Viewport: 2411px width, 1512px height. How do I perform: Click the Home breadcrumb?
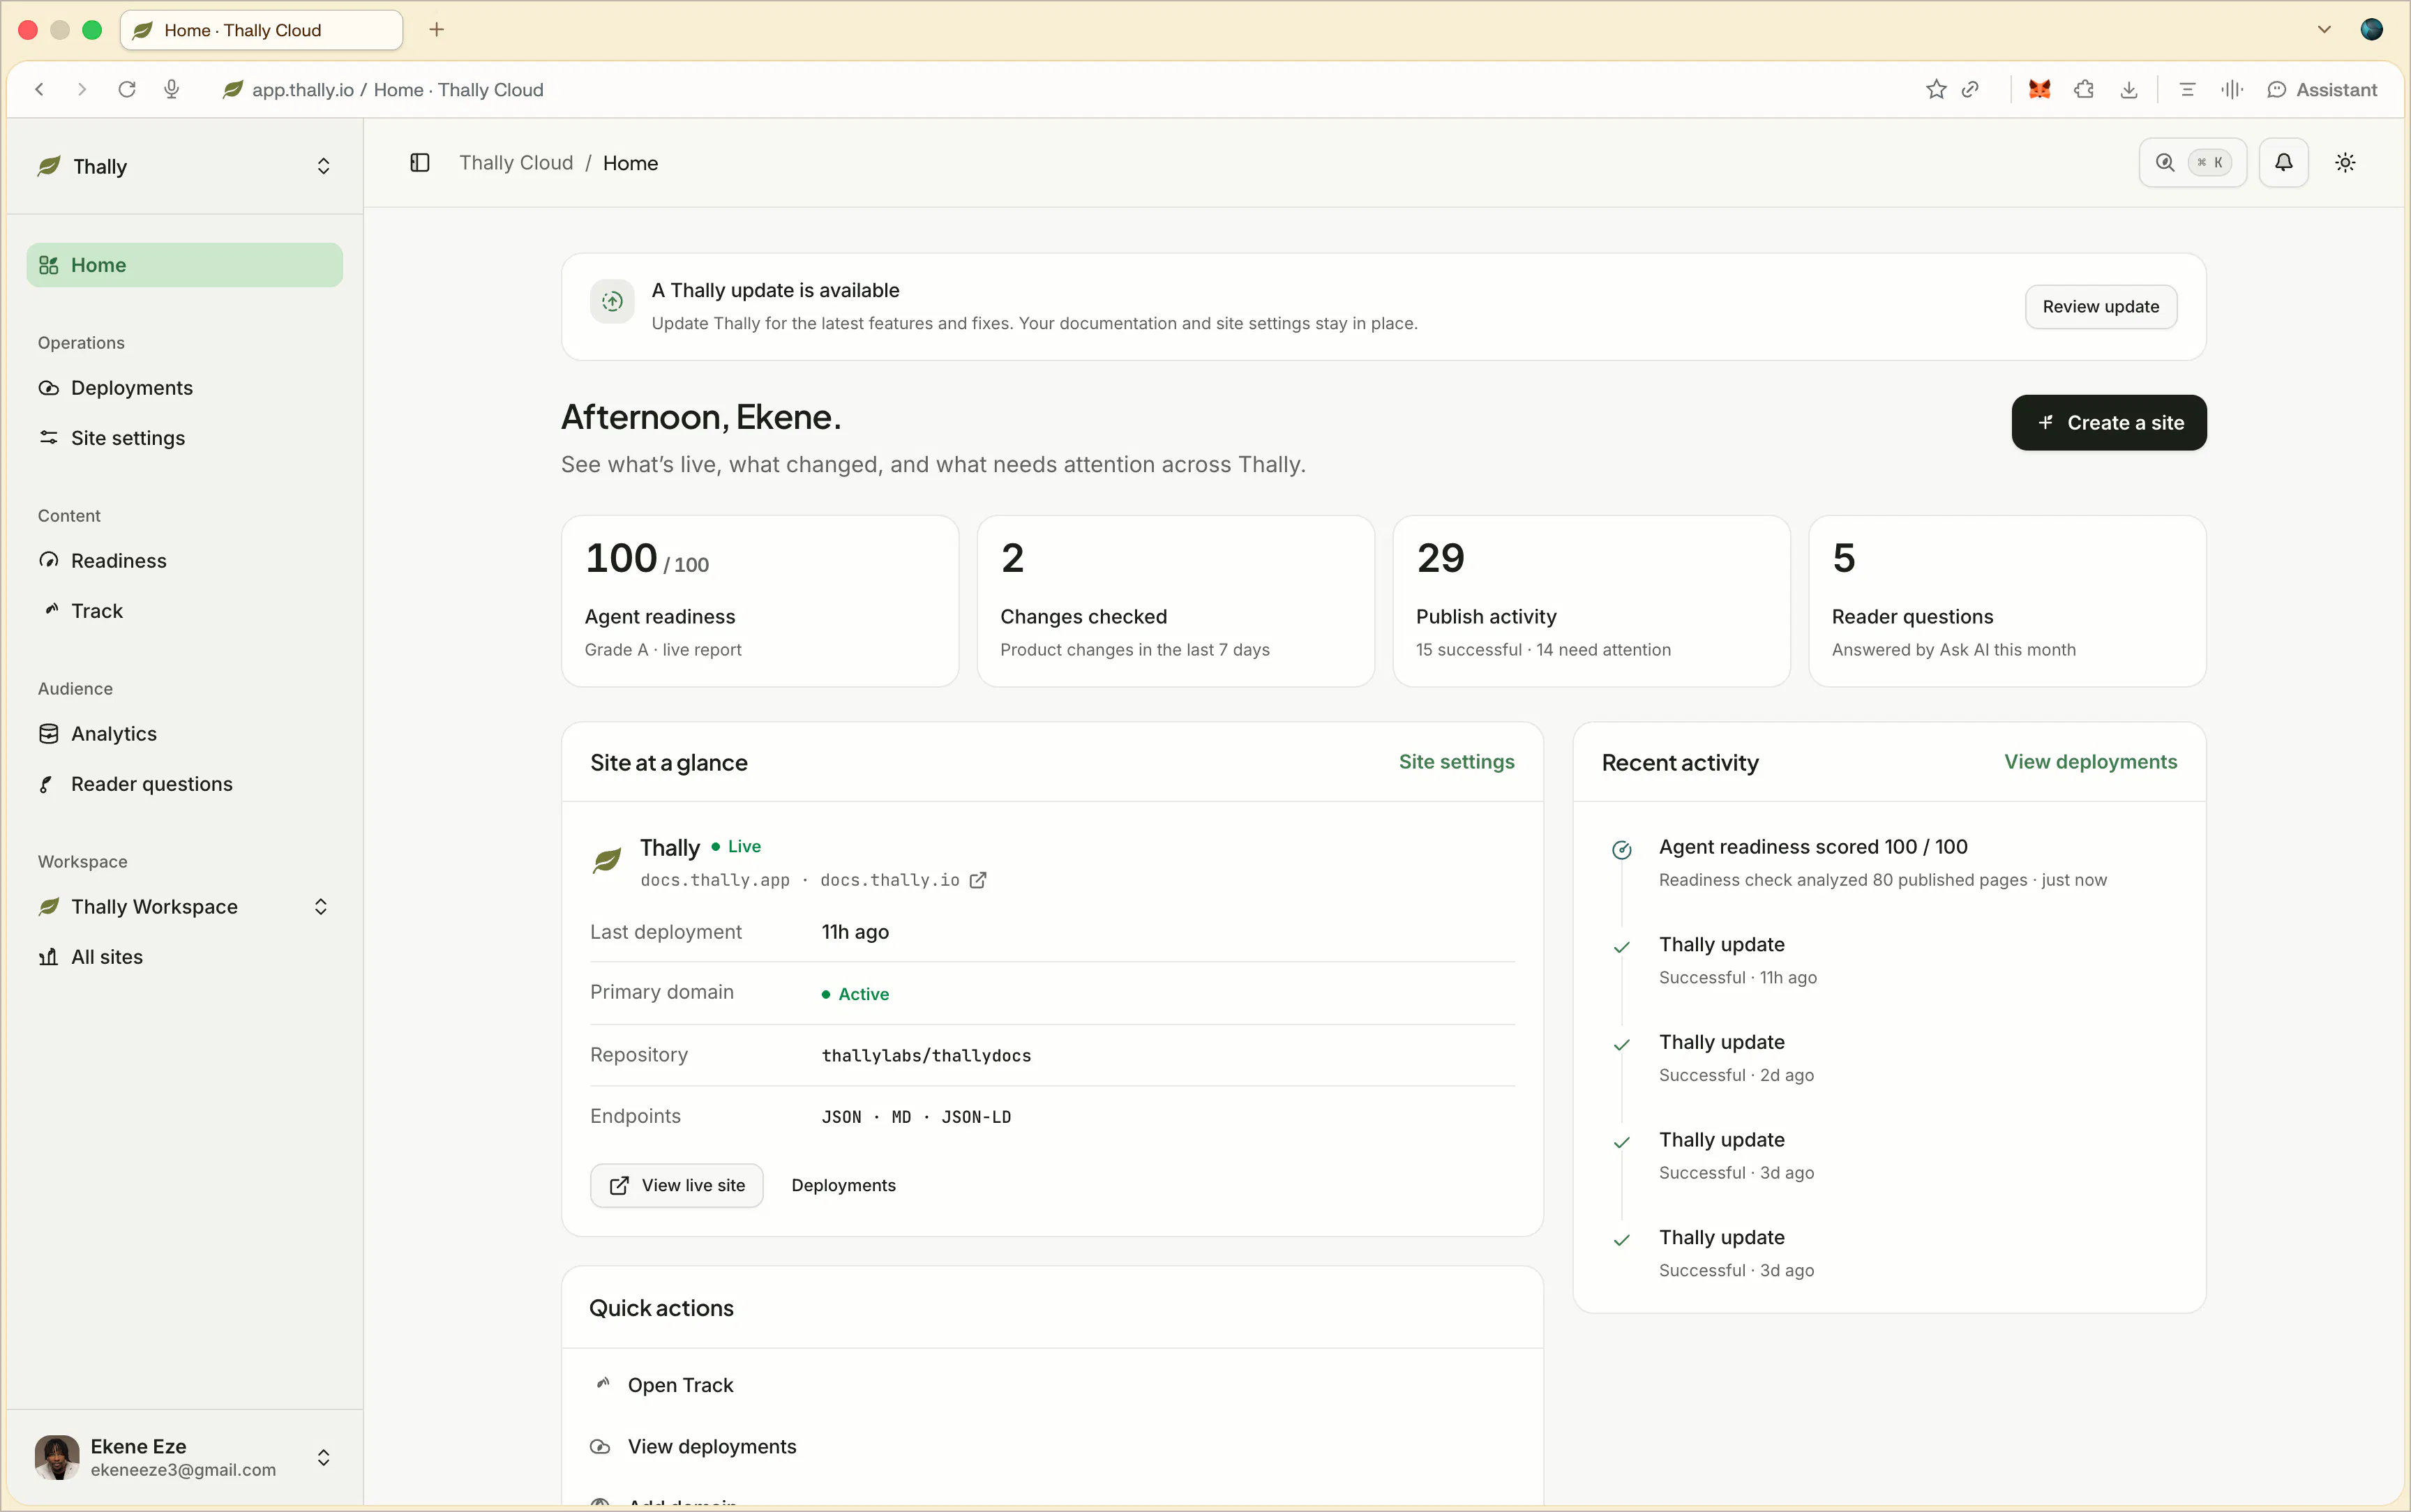630,163
